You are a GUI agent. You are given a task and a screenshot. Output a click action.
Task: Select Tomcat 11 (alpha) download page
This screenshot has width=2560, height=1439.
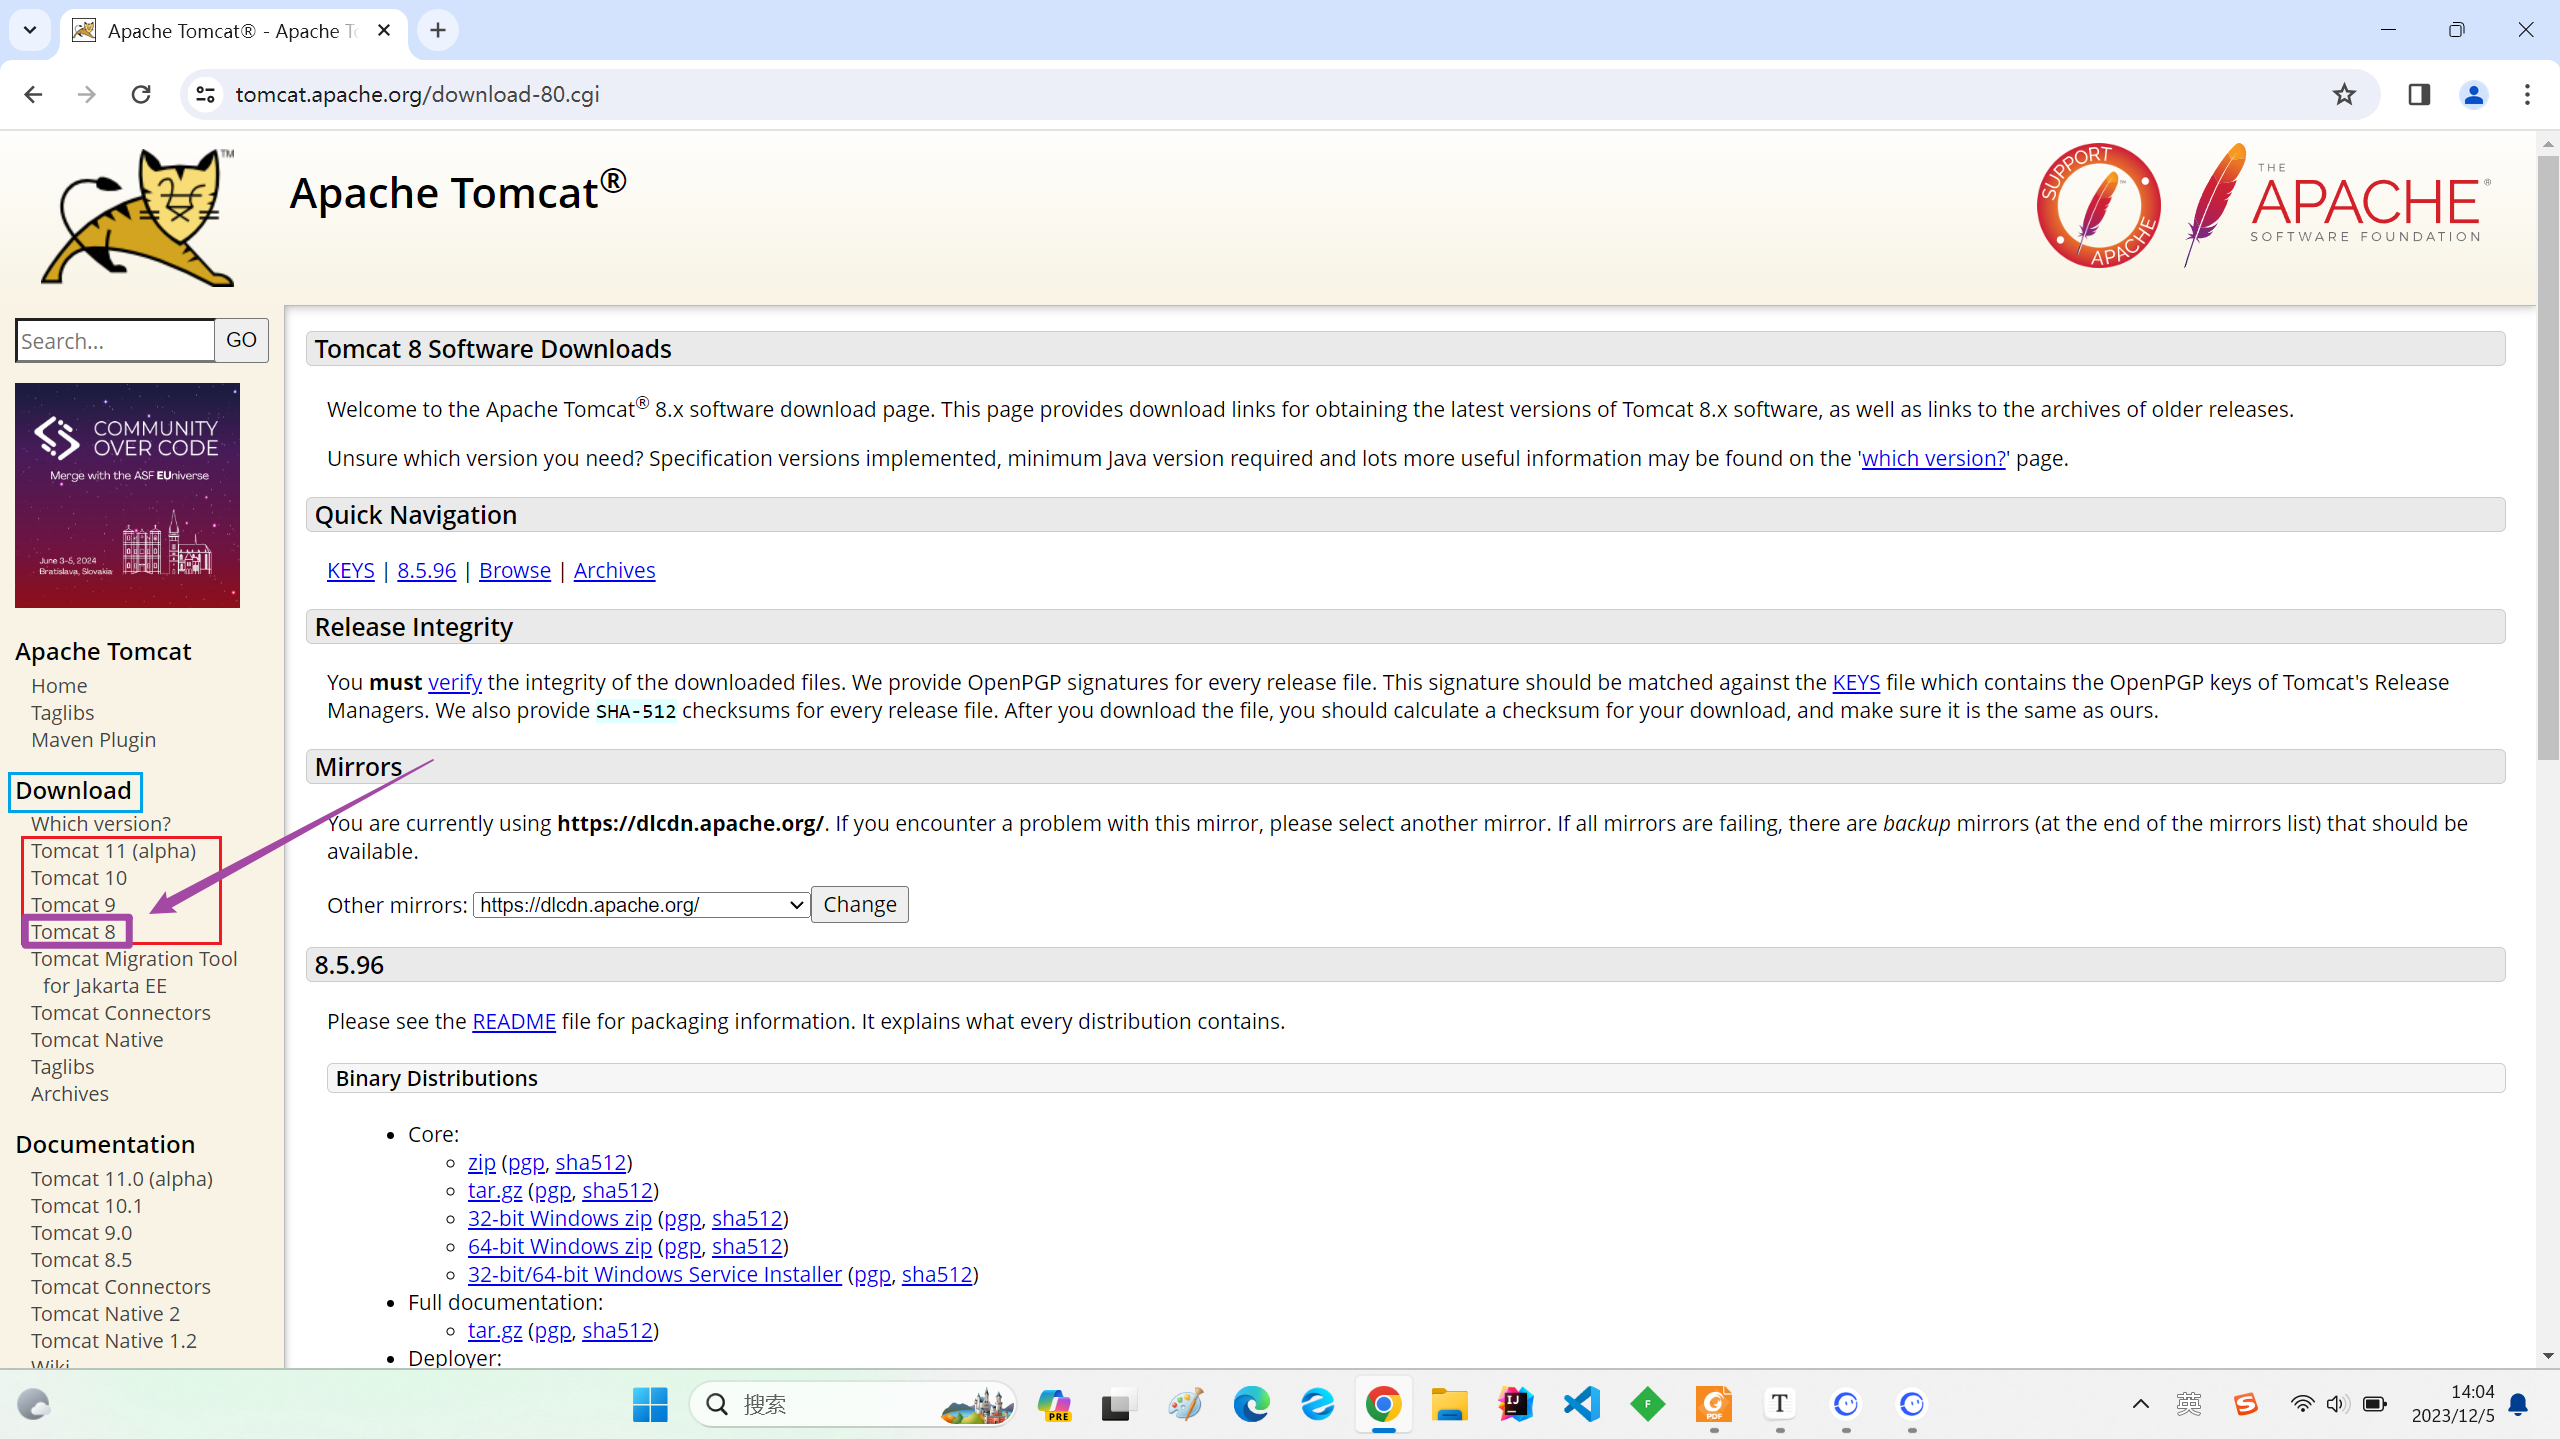coord(113,850)
